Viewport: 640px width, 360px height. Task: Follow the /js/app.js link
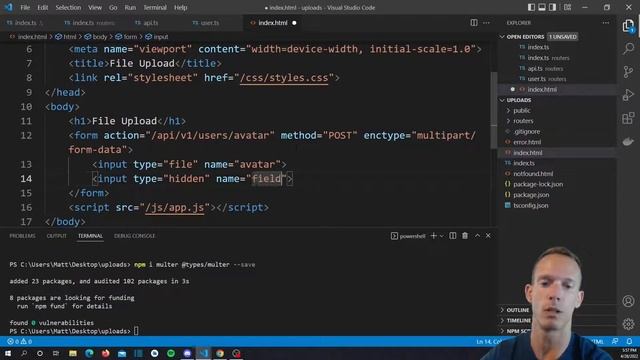coord(175,207)
